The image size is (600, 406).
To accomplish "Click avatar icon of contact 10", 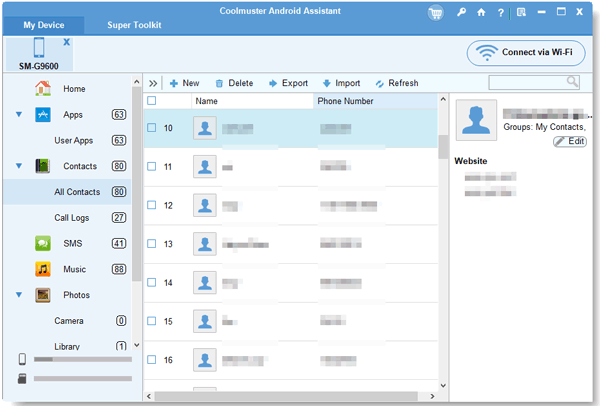I will (x=205, y=128).
